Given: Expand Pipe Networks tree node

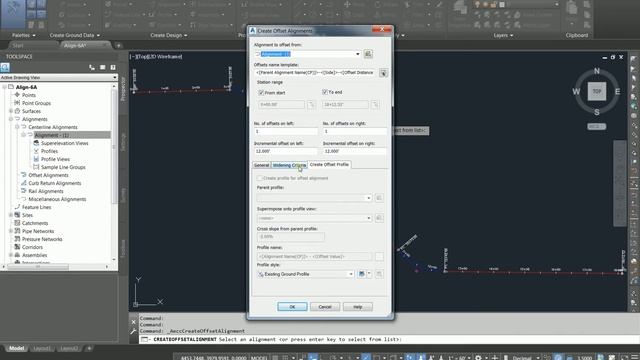Looking at the screenshot, I should tap(11, 231).
